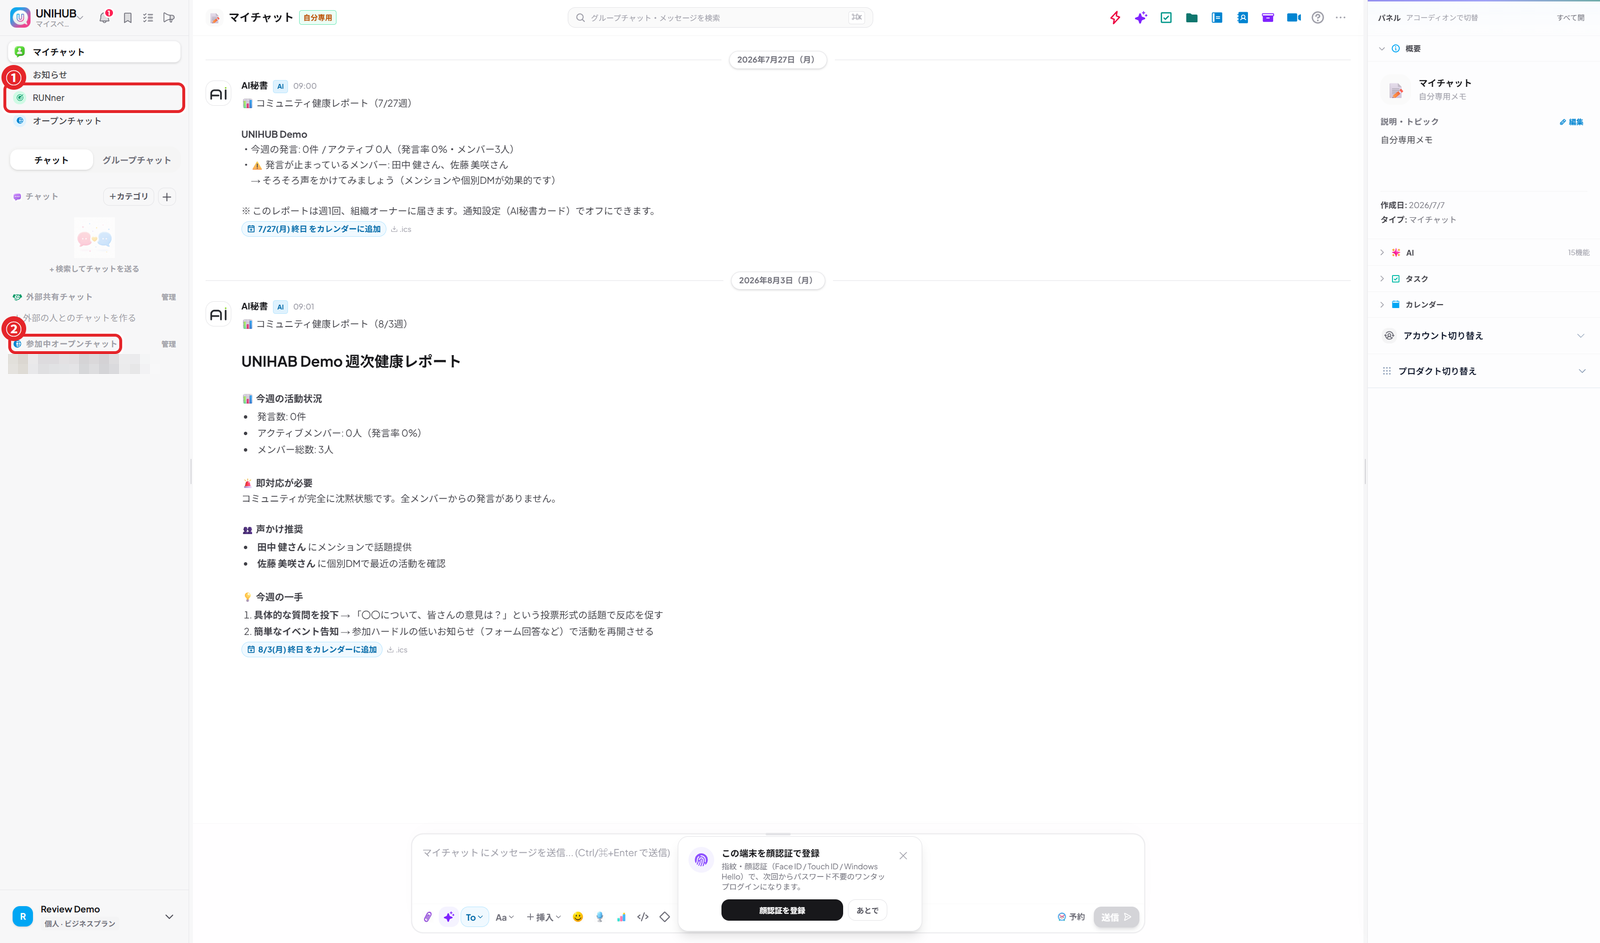Open bookmarks from the sidebar header
This screenshot has width=1600, height=943.
[x=128, y=18]
